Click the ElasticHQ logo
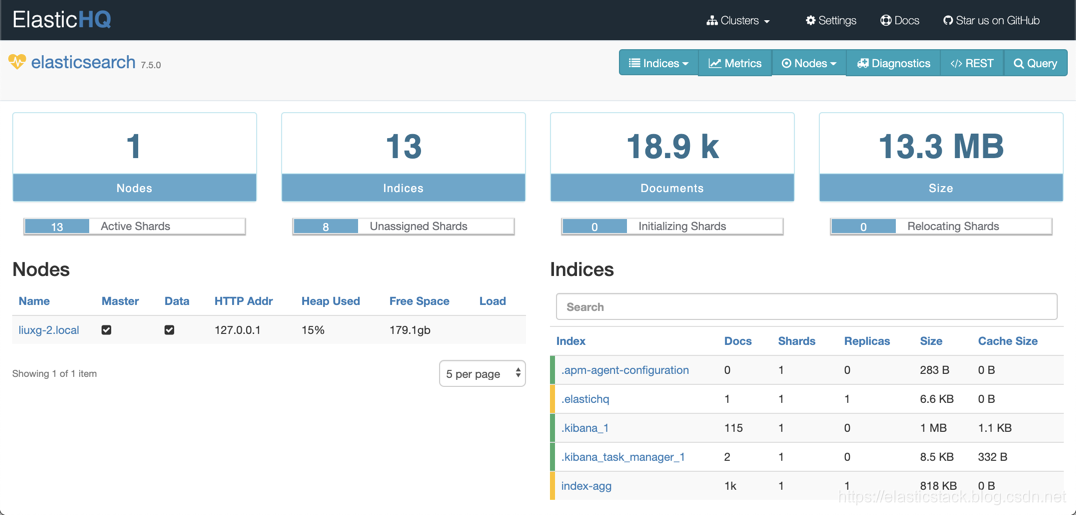This screenshot has width=1076, height=515. (x=62, y=19)
